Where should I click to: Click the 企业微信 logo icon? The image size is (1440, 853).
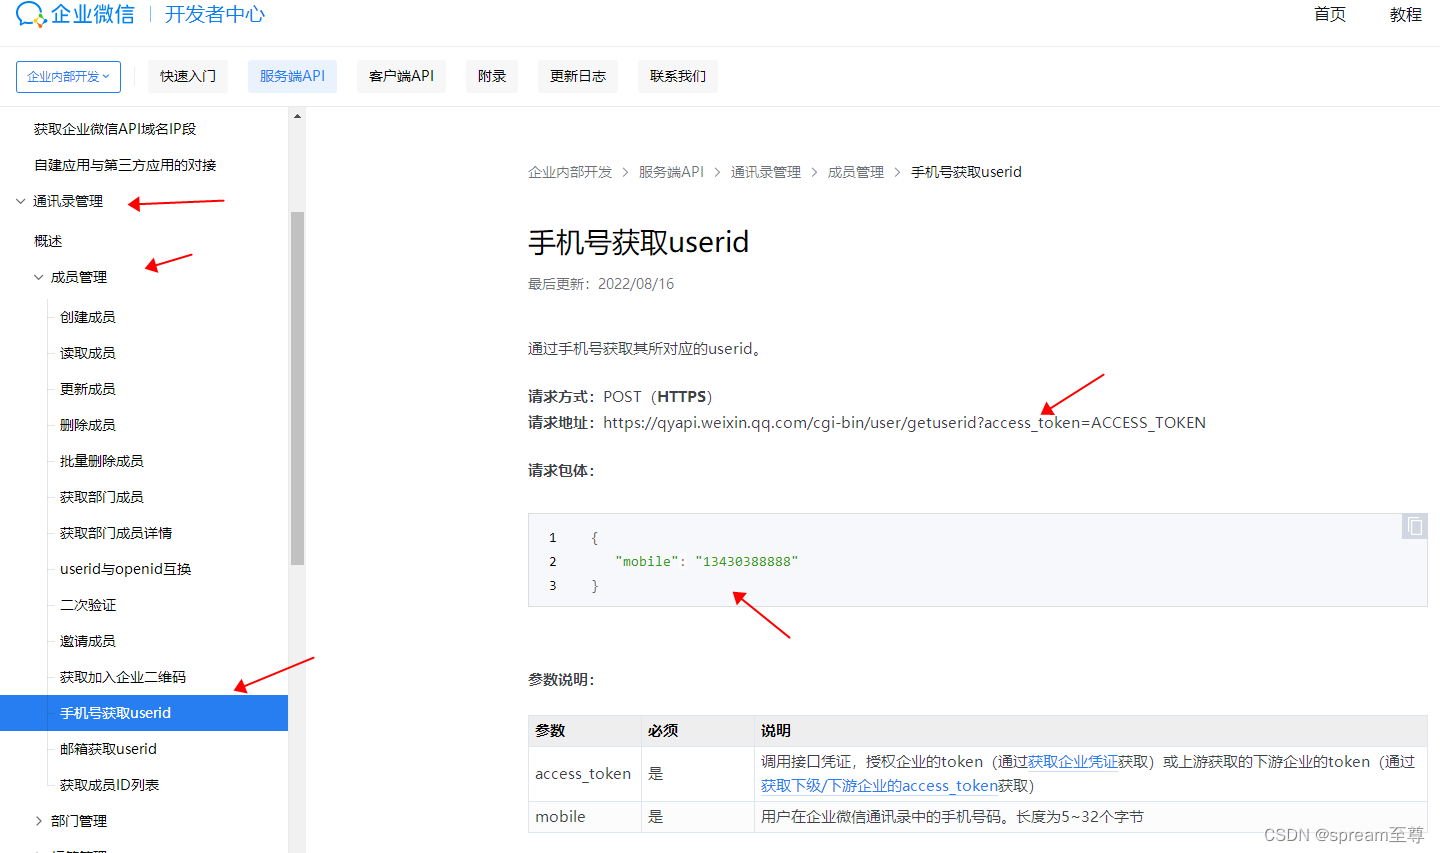point(31,14)
